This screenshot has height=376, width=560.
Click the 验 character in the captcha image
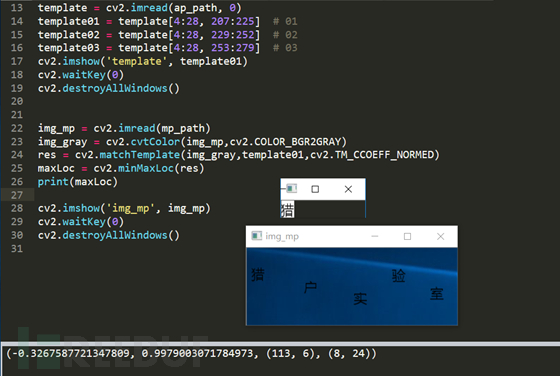(399, 276)
